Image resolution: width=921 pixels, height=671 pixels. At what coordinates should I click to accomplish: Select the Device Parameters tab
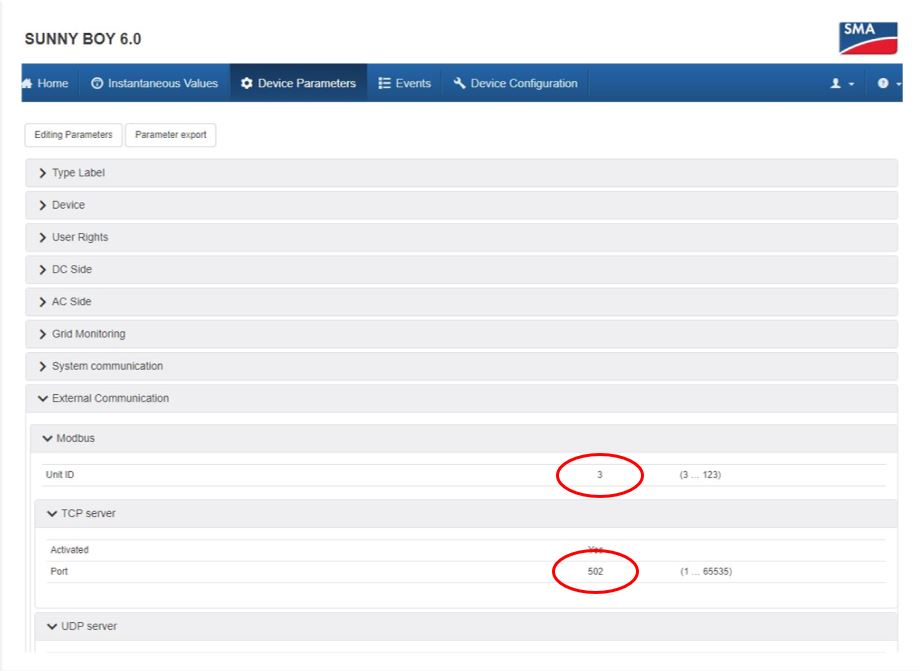[x=298, y=83]
